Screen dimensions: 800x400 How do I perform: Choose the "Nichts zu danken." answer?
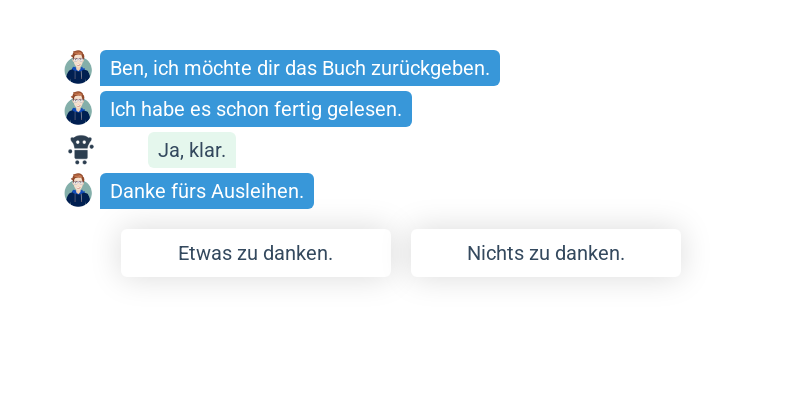tap(545, 253)
